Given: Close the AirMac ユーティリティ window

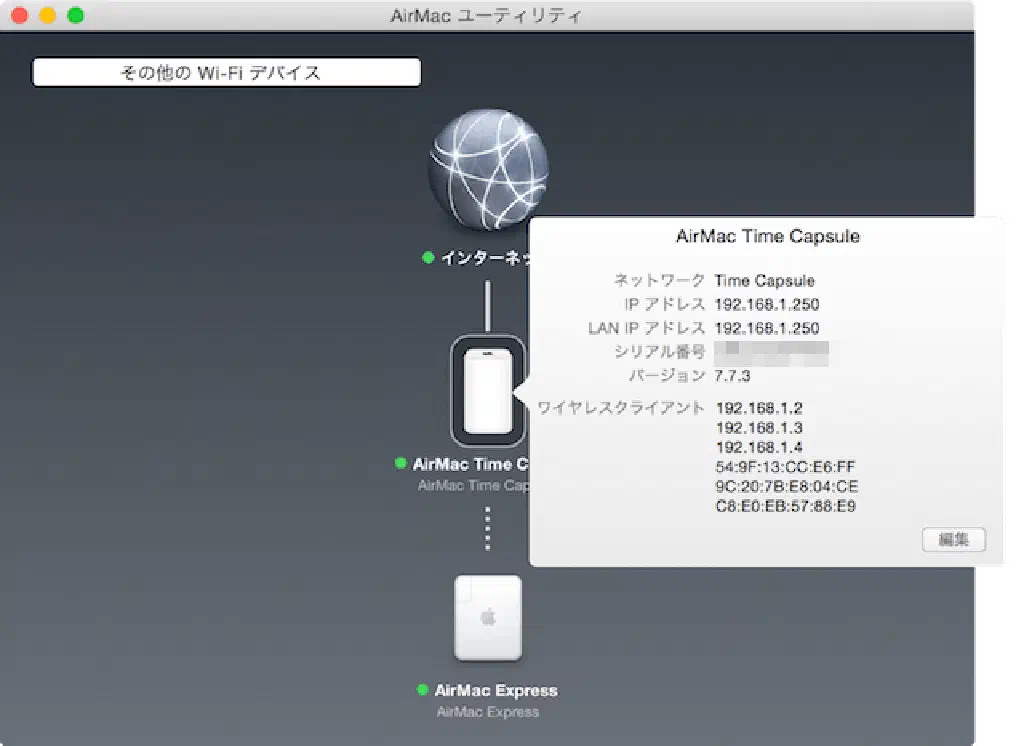Looking at the screenshot, I should 19,16.
